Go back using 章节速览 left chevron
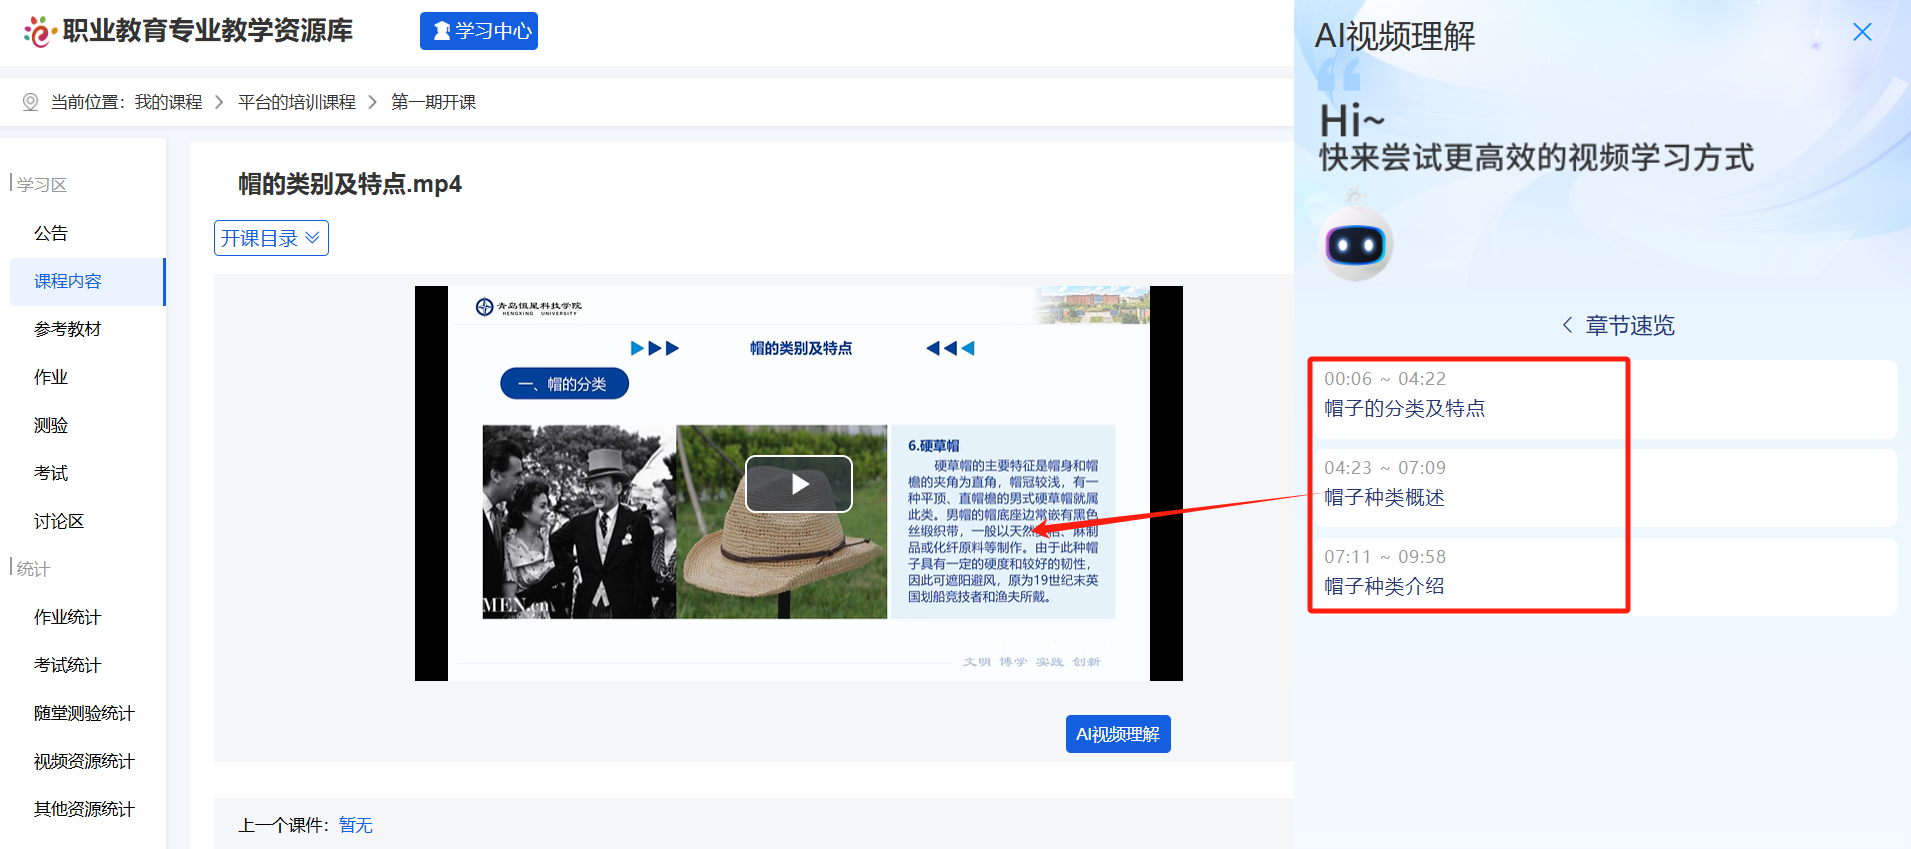Image resolution: width=1911 pixels, height=849 pixels. (1567, 325)
